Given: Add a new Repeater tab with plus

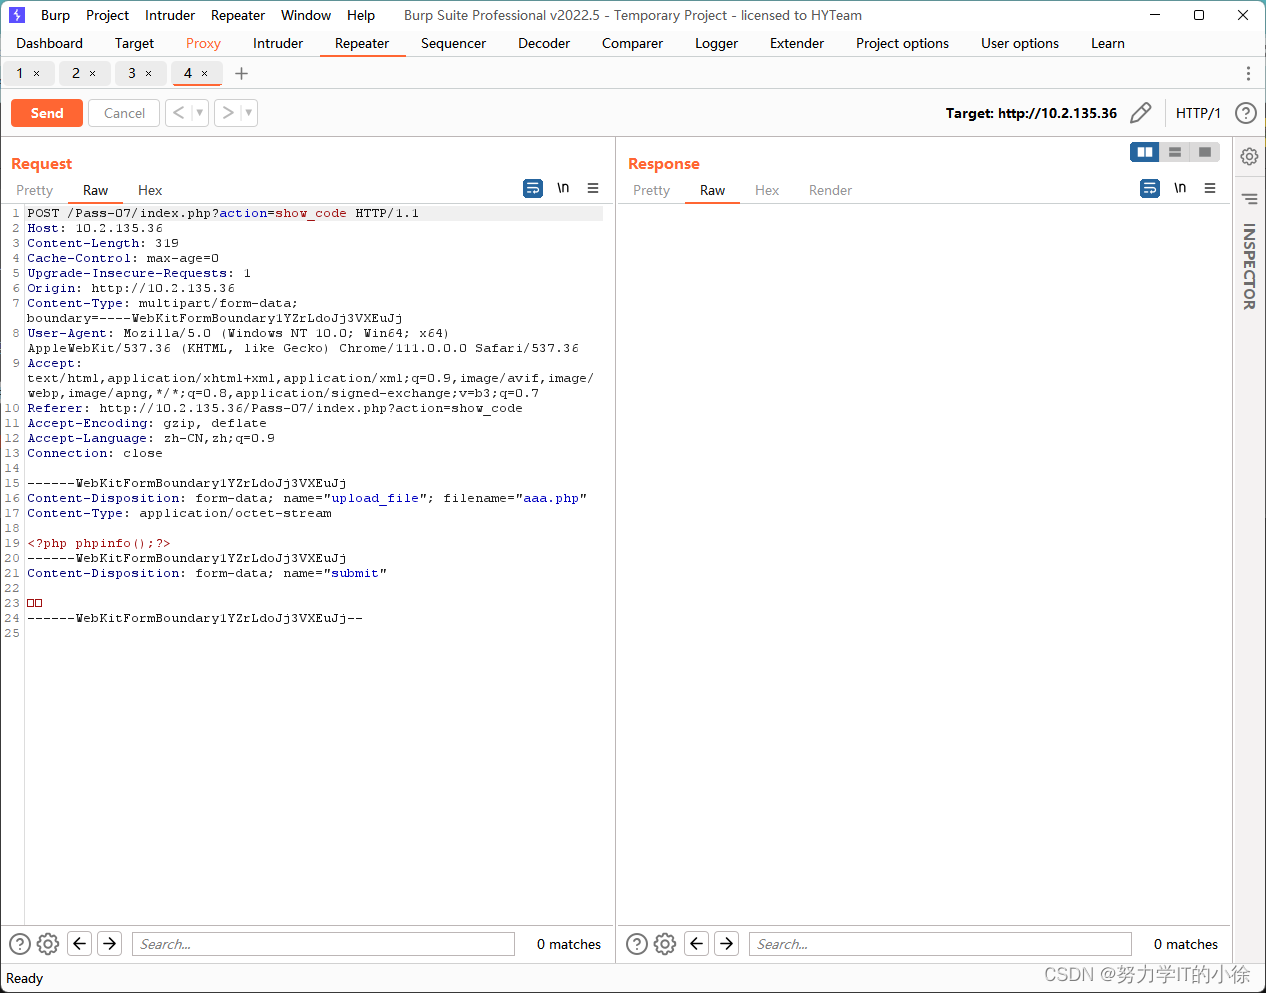Looking at the screenshot, I should click(241, 73).
